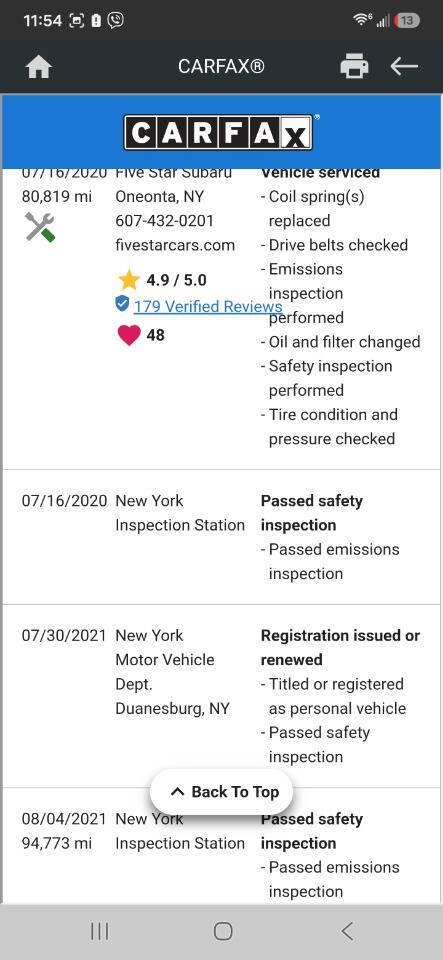Screen dimensions: 443x960
Task: Tap Android back navigation button
Action: (347, 931)
